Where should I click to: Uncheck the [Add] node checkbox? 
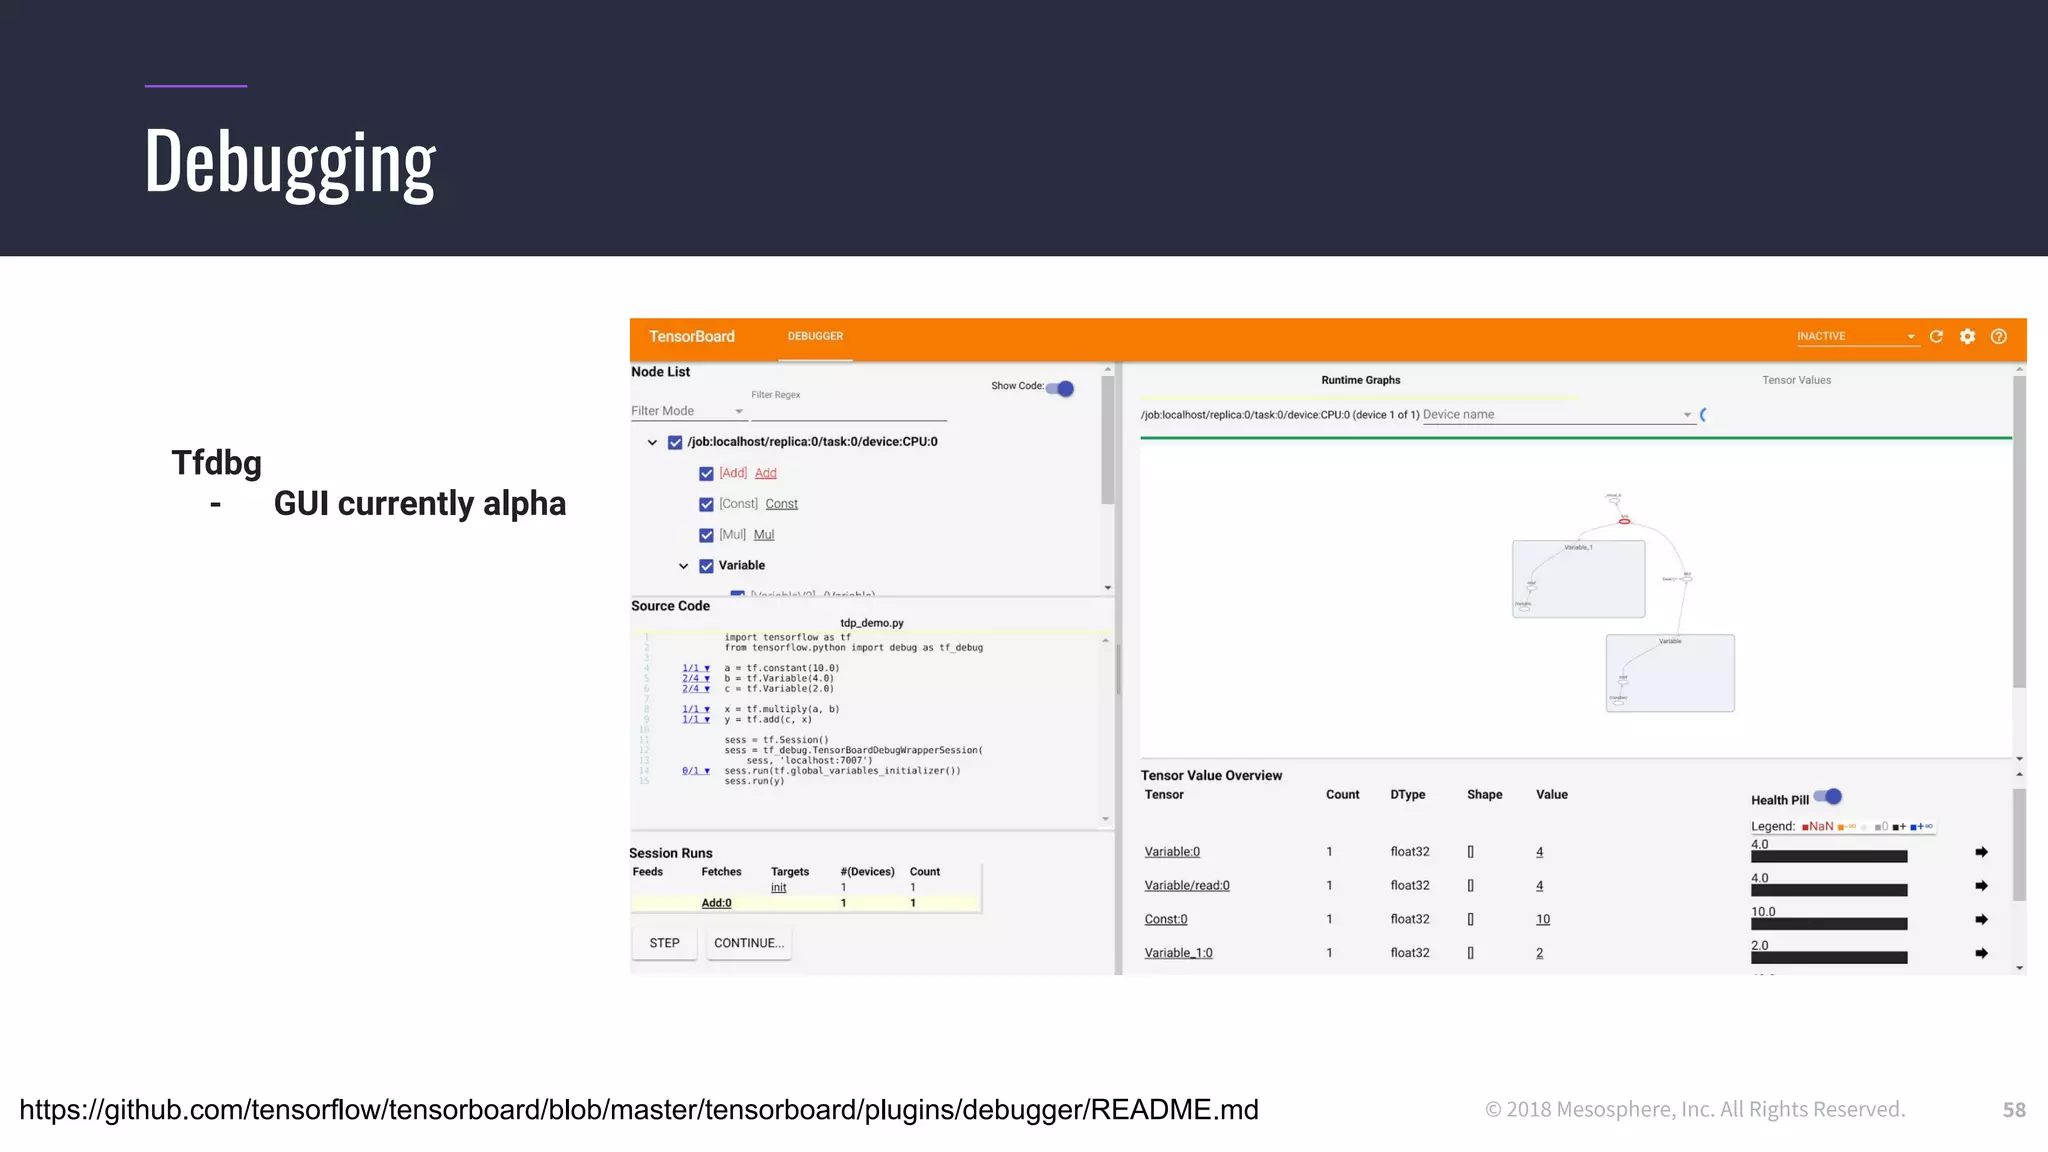click(x=706, y=474)
